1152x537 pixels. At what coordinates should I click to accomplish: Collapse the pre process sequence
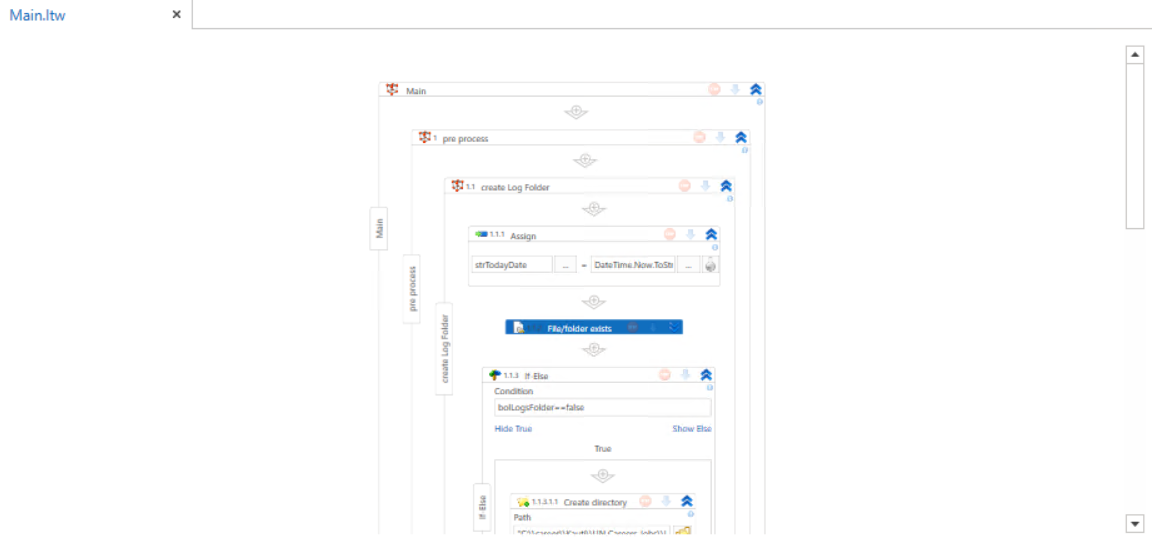coord(741,137)
